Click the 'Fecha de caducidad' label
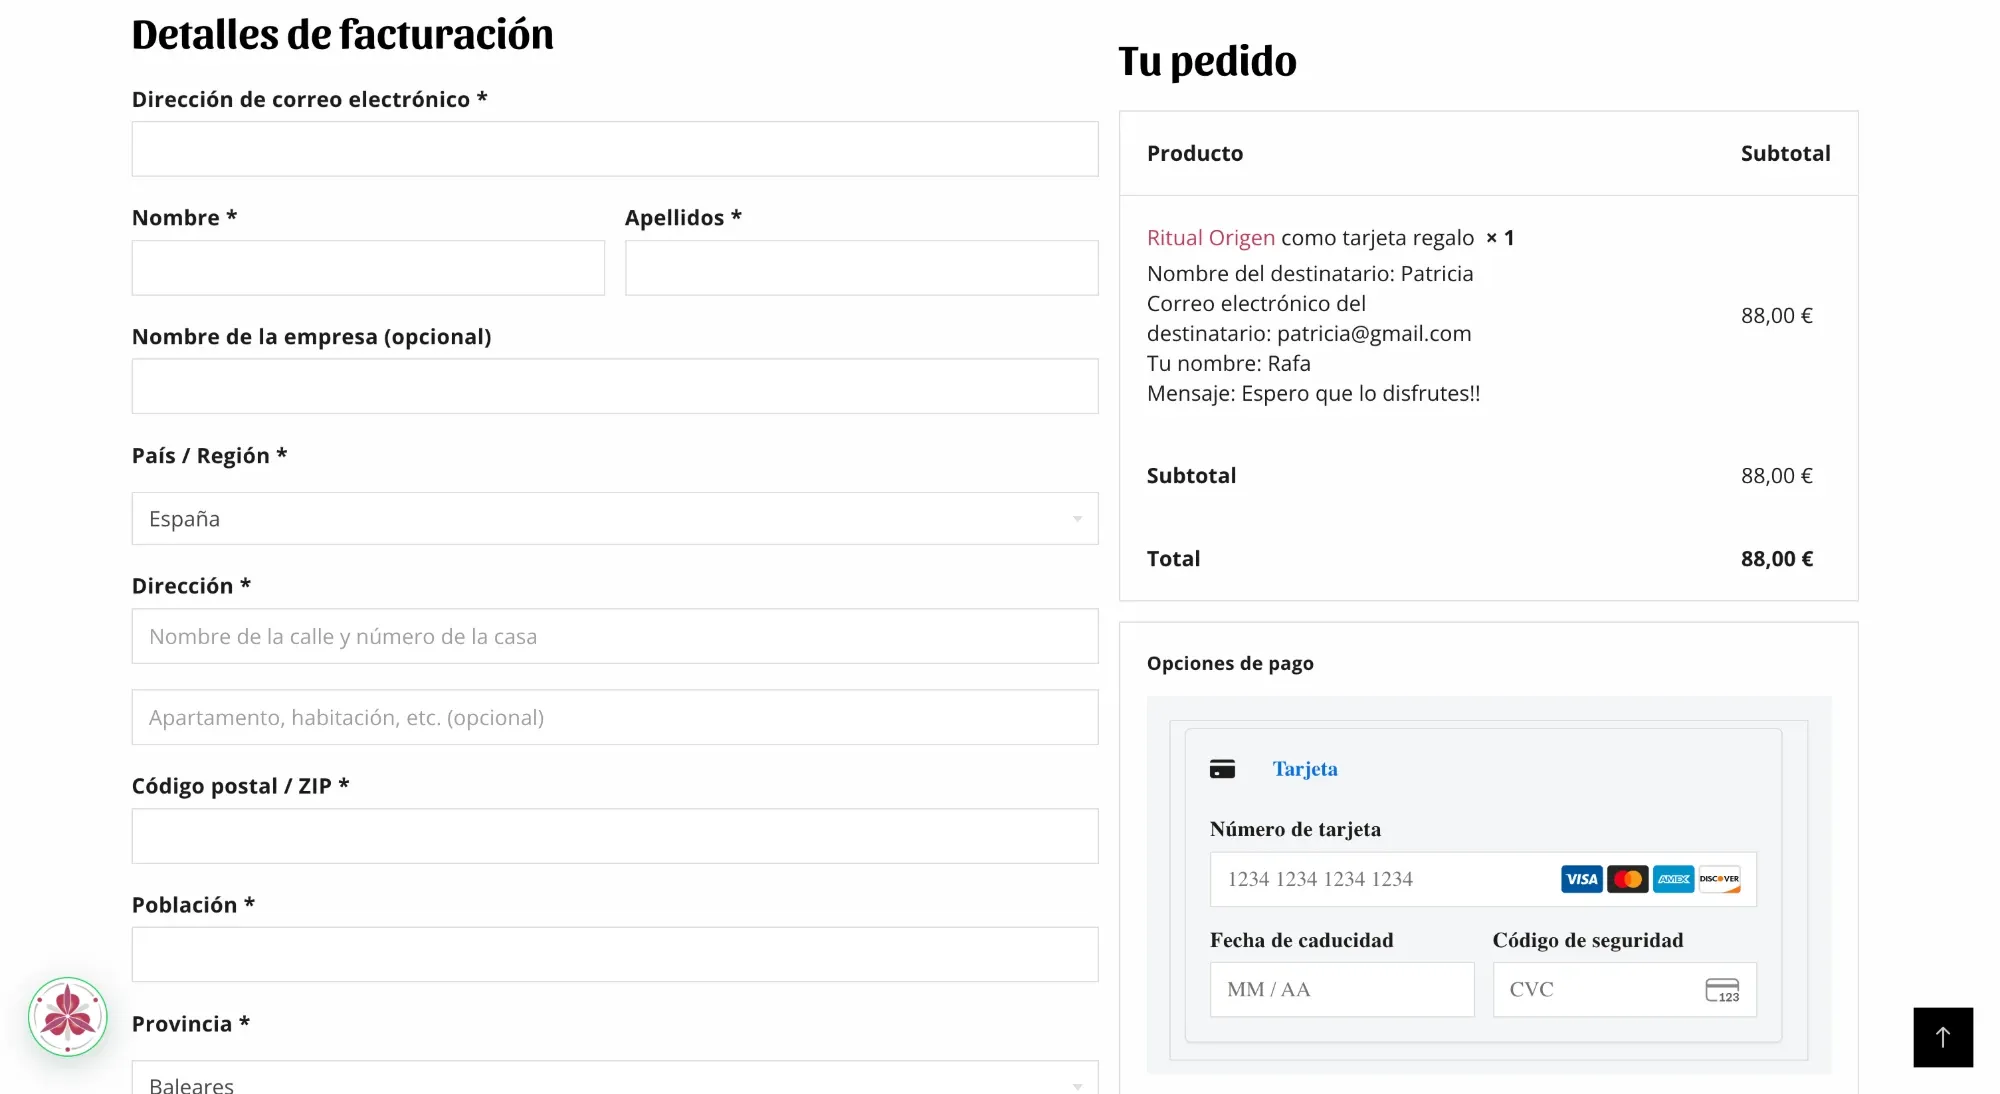The width and height of the screenshot is (2000, 1094). point(1301,940)
